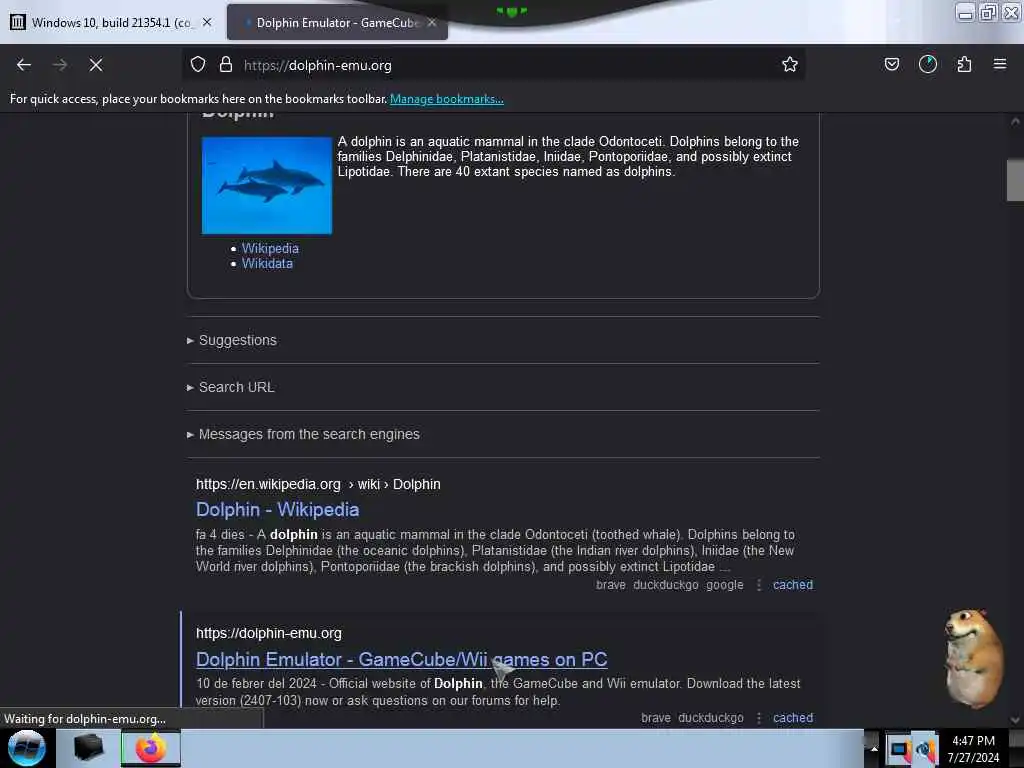This screenshot has width=1024, height=768.
Task: Open the Save to Pocket icon
Action: coord(891,65)
